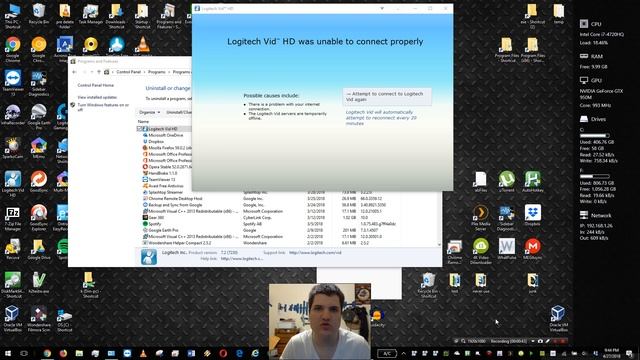Open Task Manager desktop shortcut
This screenshot has height=360, width=640.
91,14
